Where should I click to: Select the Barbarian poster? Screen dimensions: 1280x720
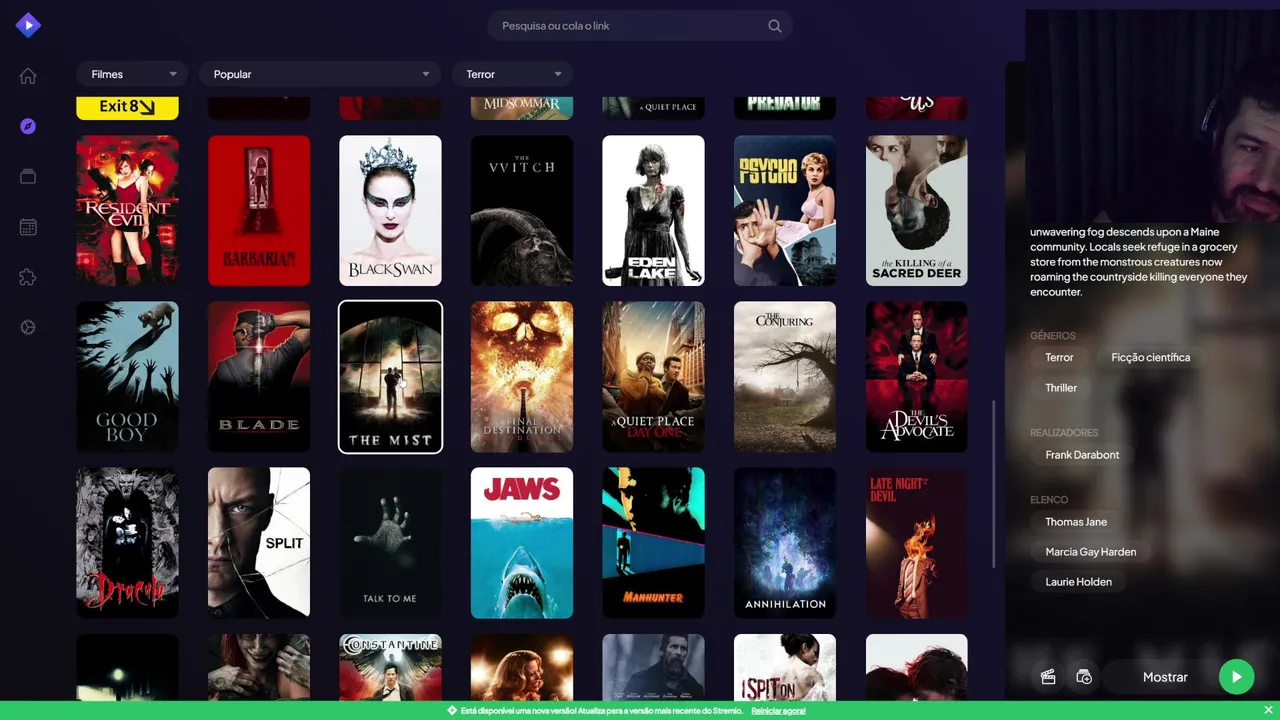pos(259,211)
